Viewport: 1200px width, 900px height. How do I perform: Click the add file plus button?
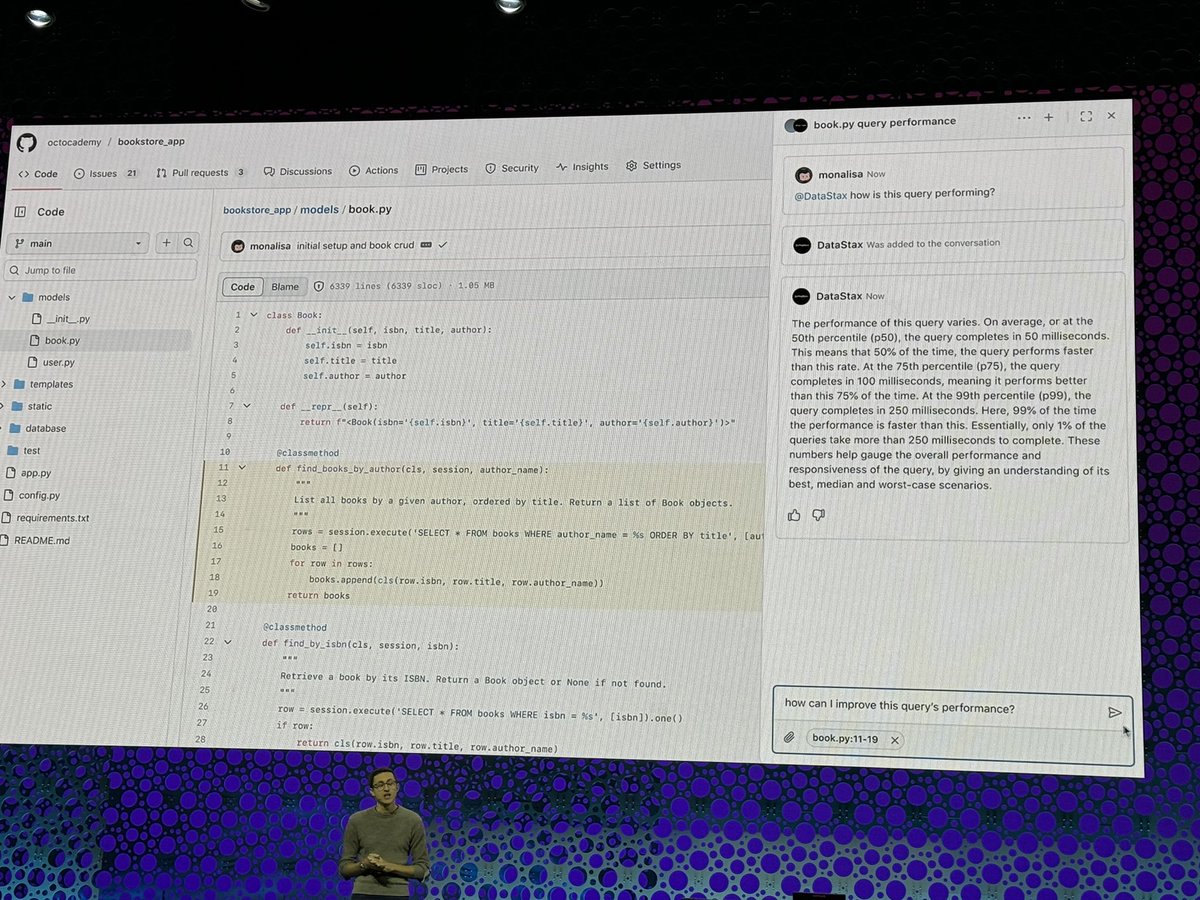tap(166, 242)
